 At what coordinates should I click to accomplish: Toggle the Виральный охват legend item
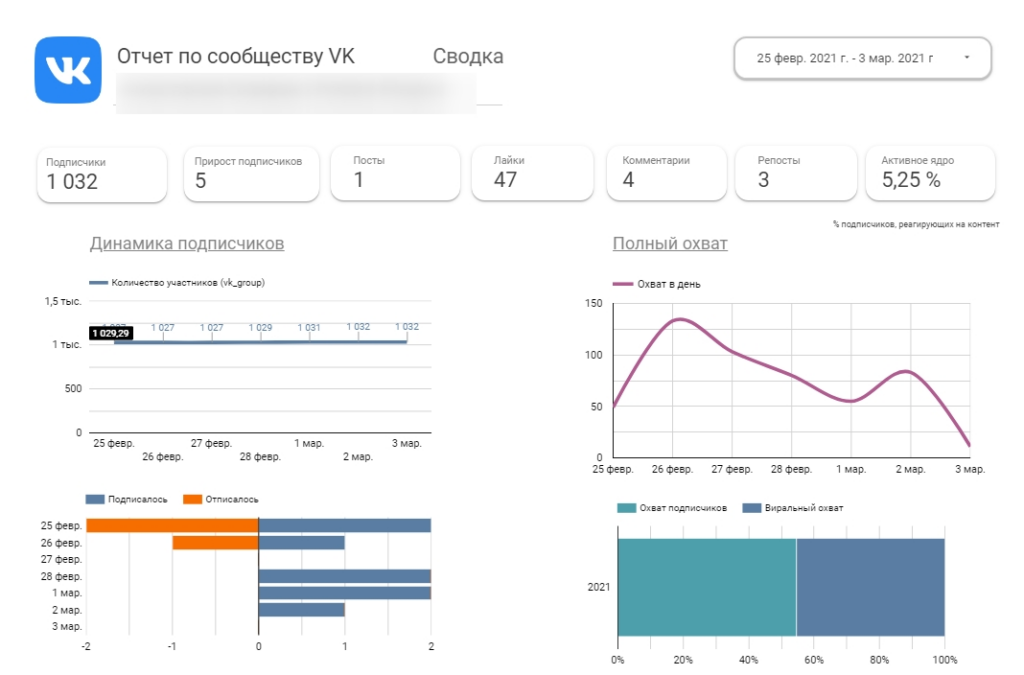pyautogui.click(x=753, y=508)
